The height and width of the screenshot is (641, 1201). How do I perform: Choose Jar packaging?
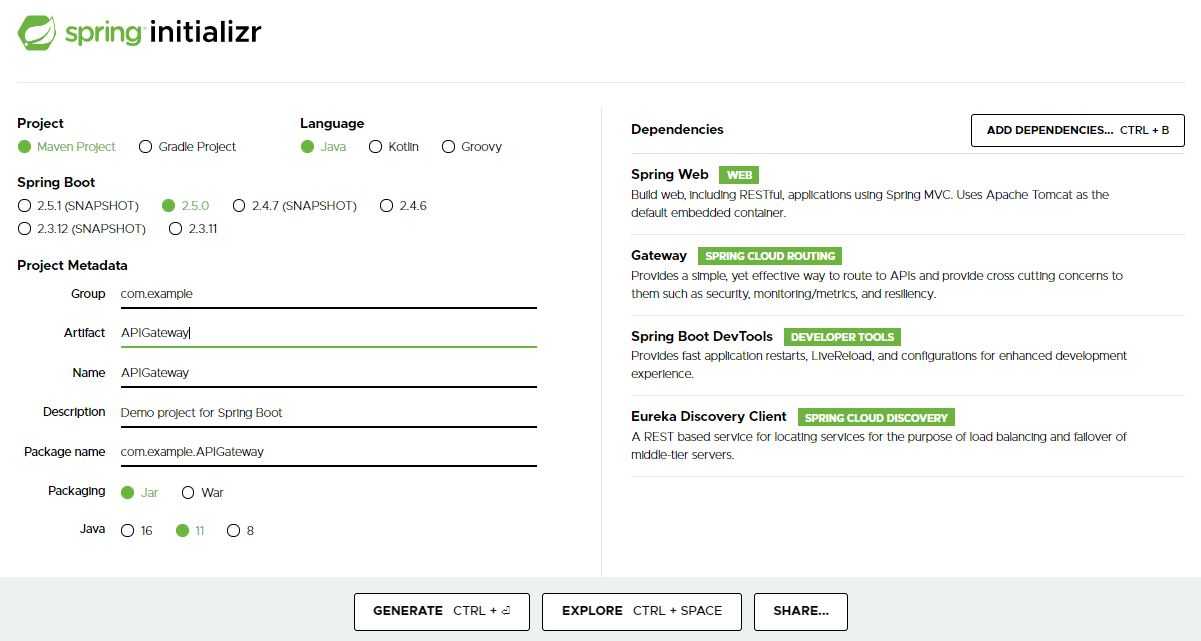click(x=139, y=493)
